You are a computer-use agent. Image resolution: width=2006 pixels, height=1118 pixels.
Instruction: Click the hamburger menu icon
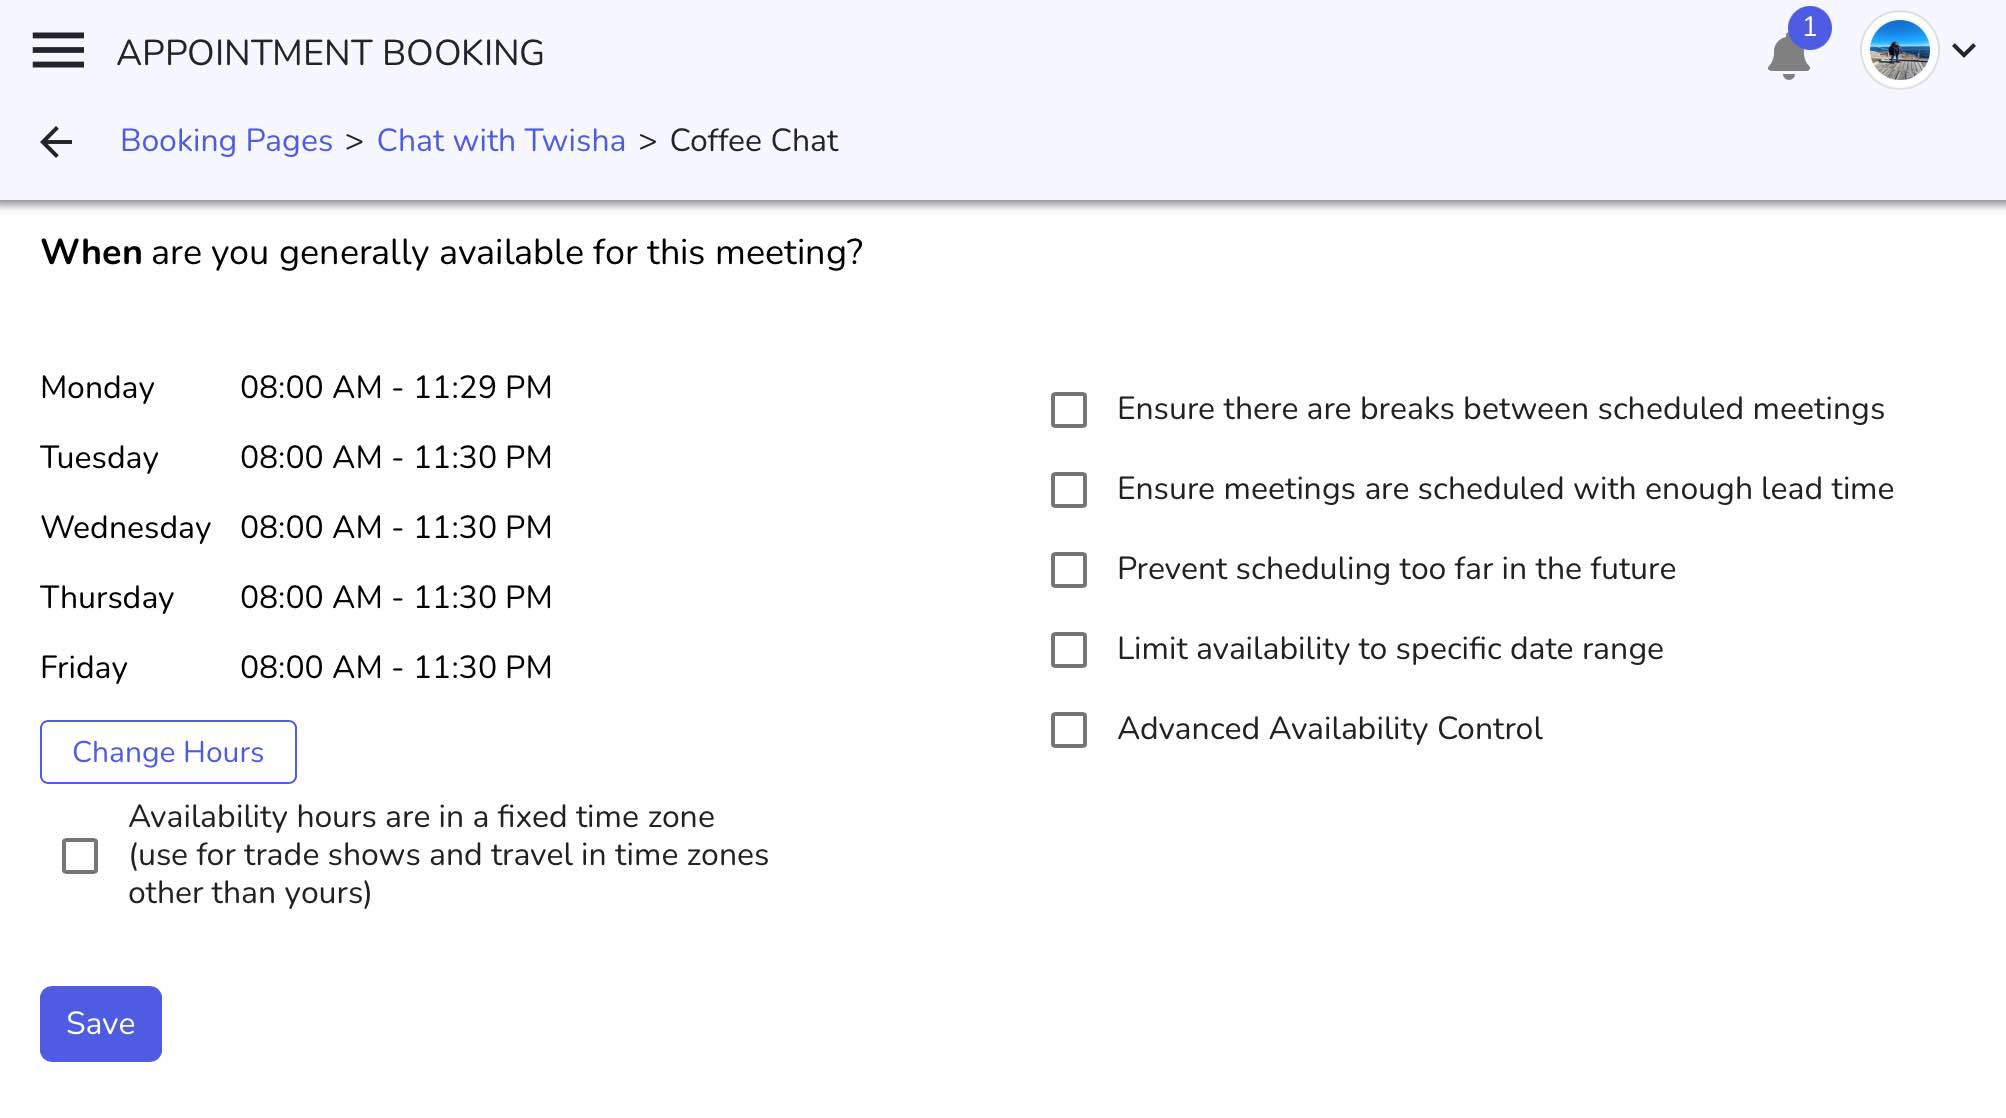(x=58, y=51)
